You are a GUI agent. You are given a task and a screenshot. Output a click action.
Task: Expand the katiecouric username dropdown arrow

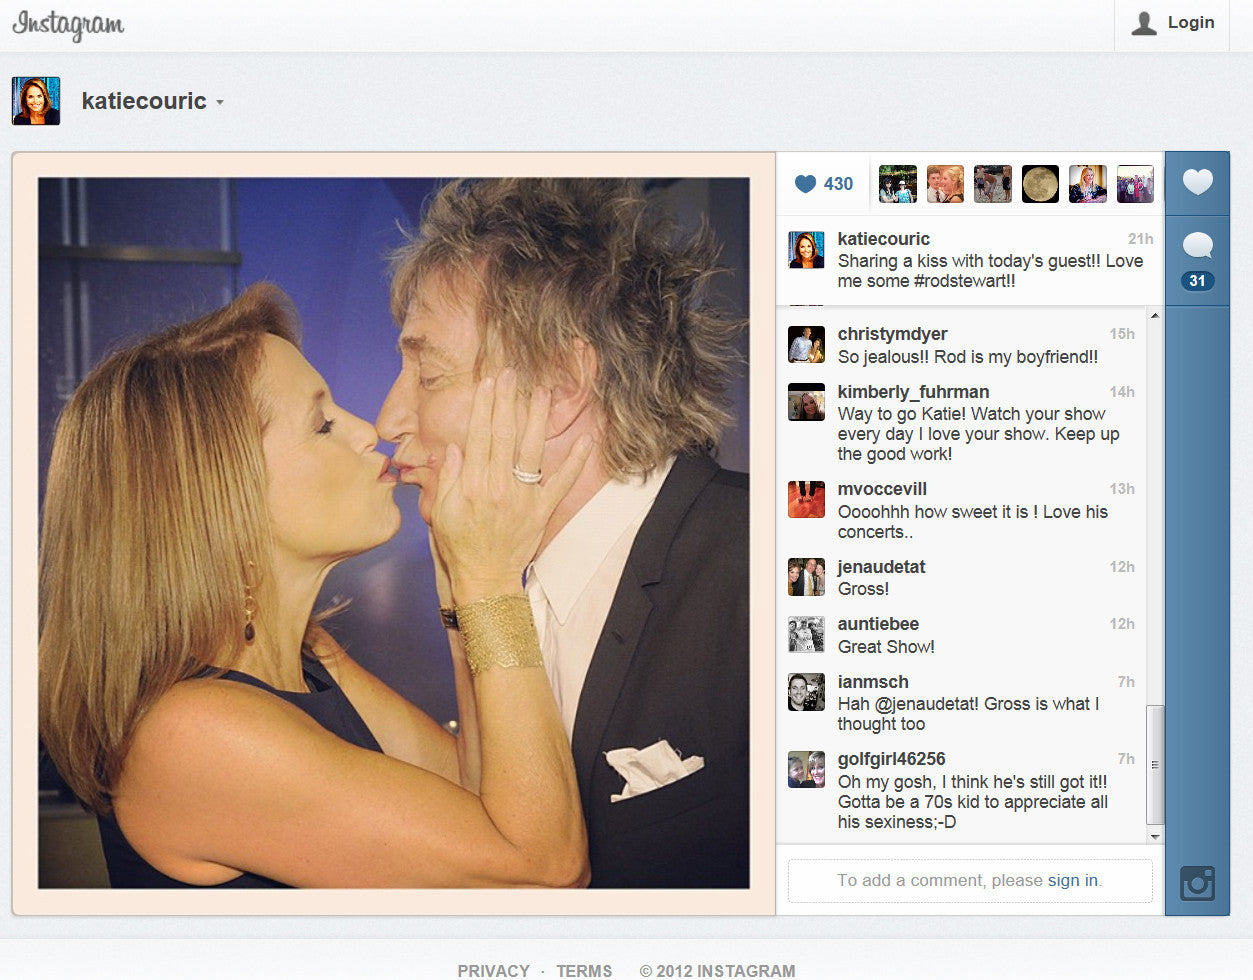click(219, 103)
